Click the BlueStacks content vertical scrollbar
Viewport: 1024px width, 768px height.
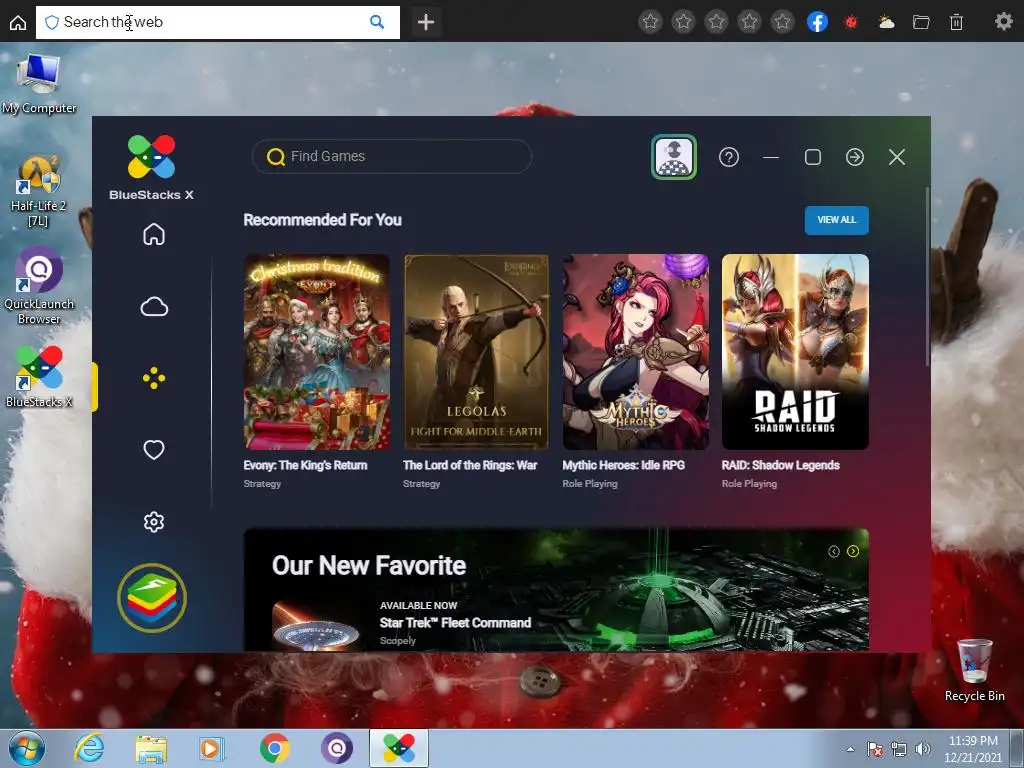927,277
